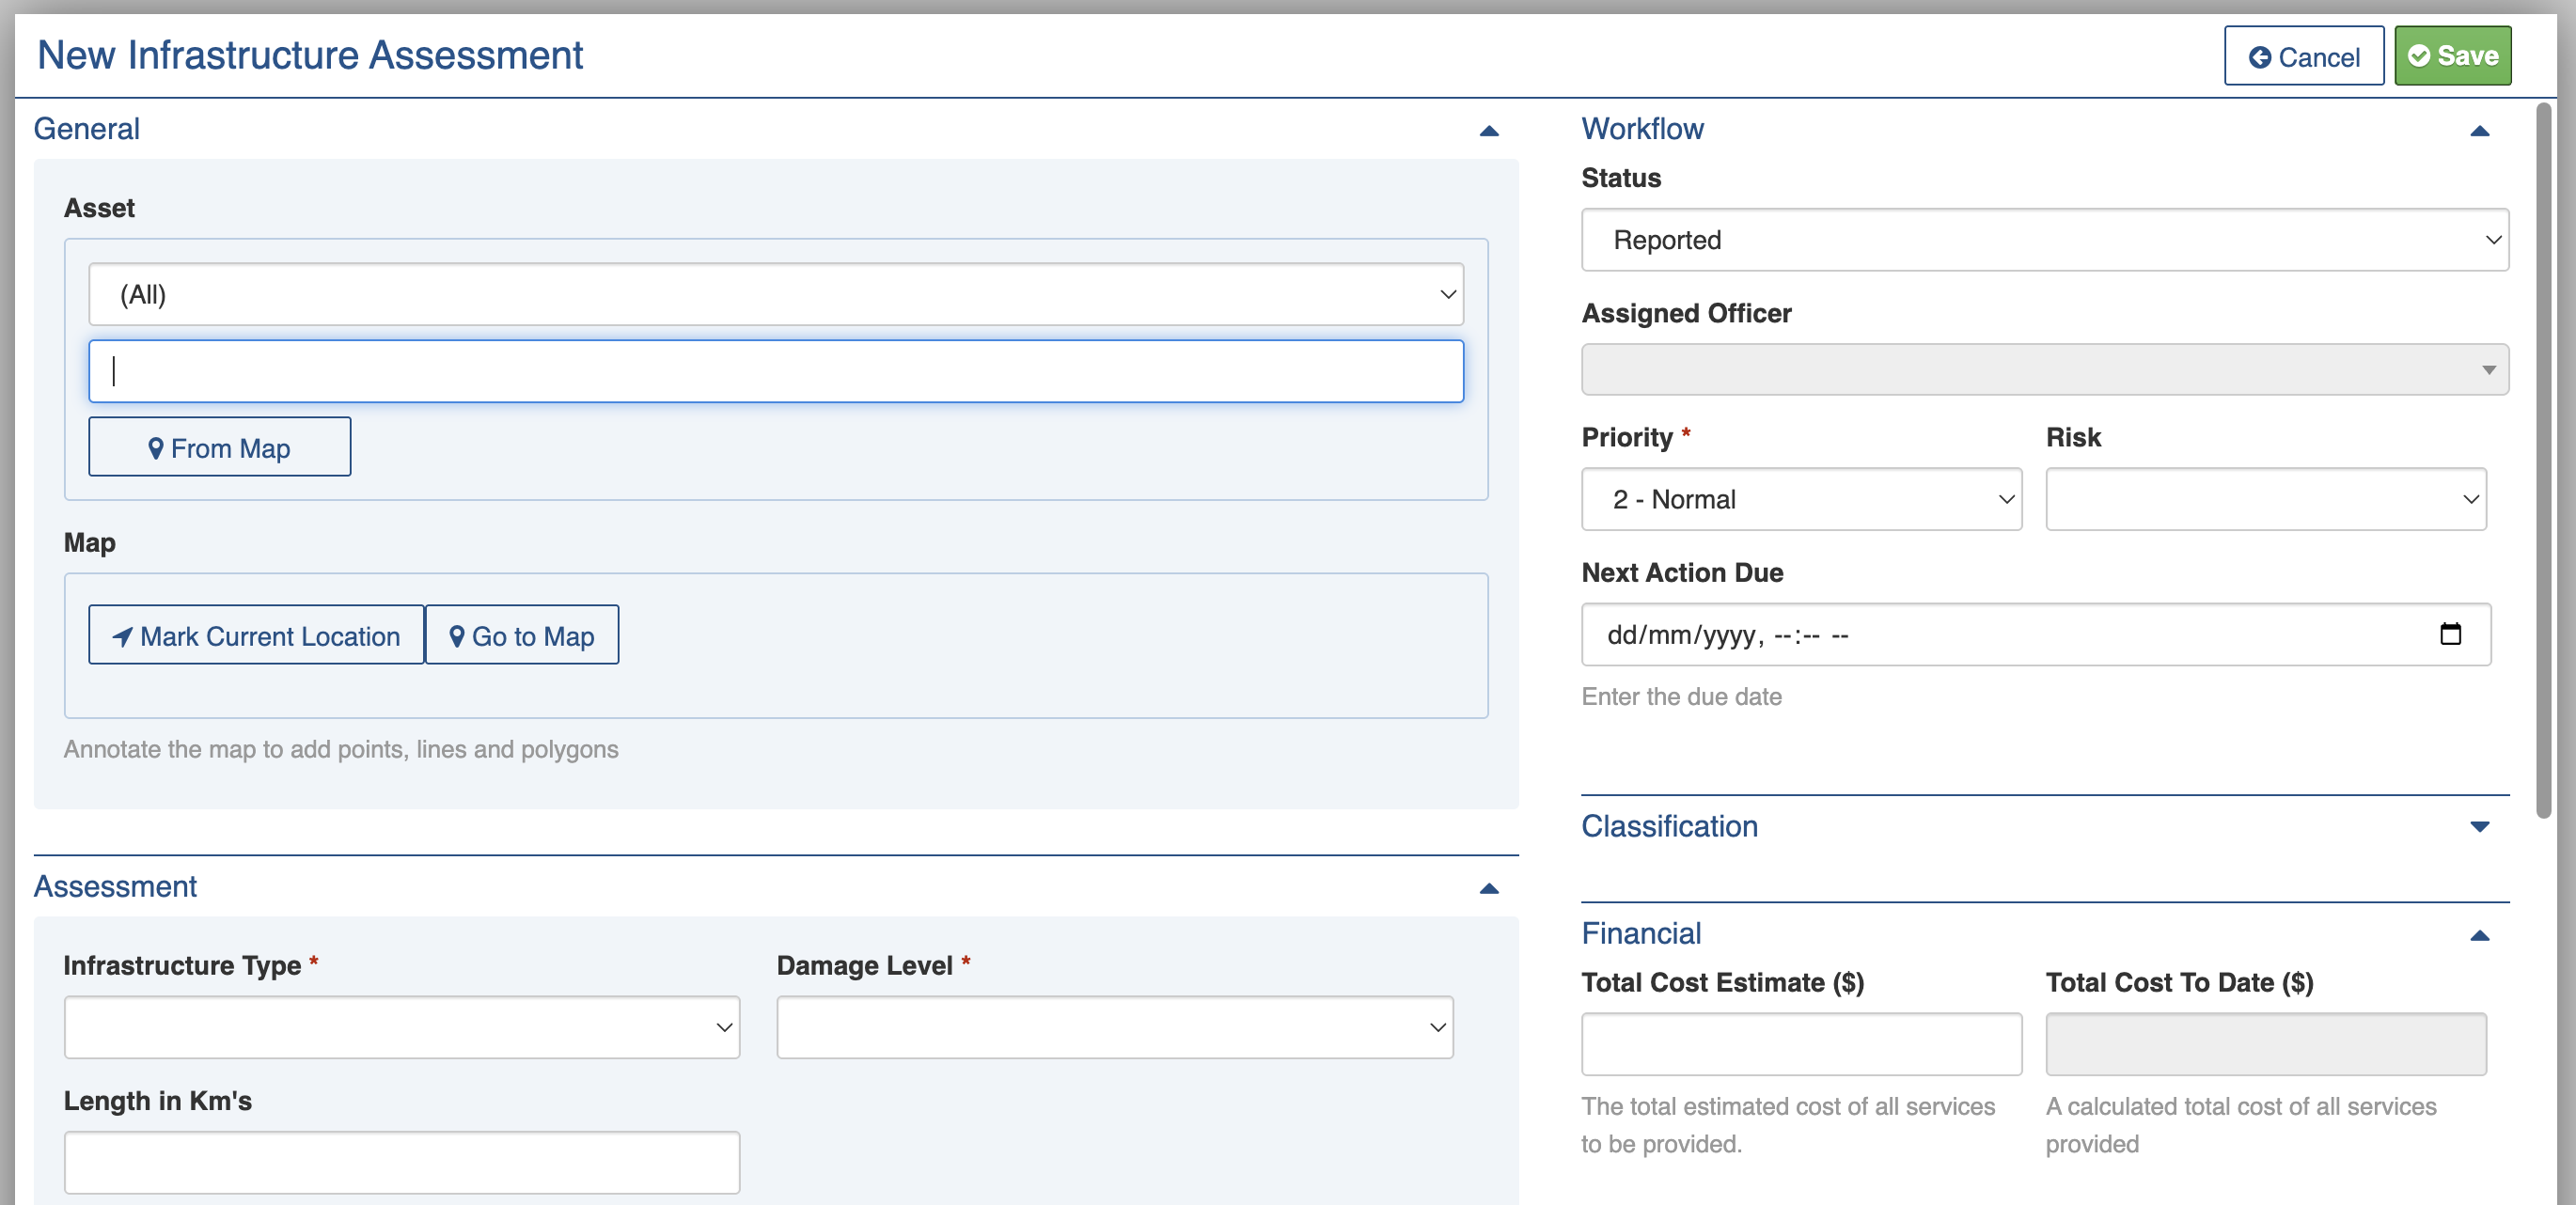
Task: Click the Total Cost Estimate field
Action: point(1800,1044)
